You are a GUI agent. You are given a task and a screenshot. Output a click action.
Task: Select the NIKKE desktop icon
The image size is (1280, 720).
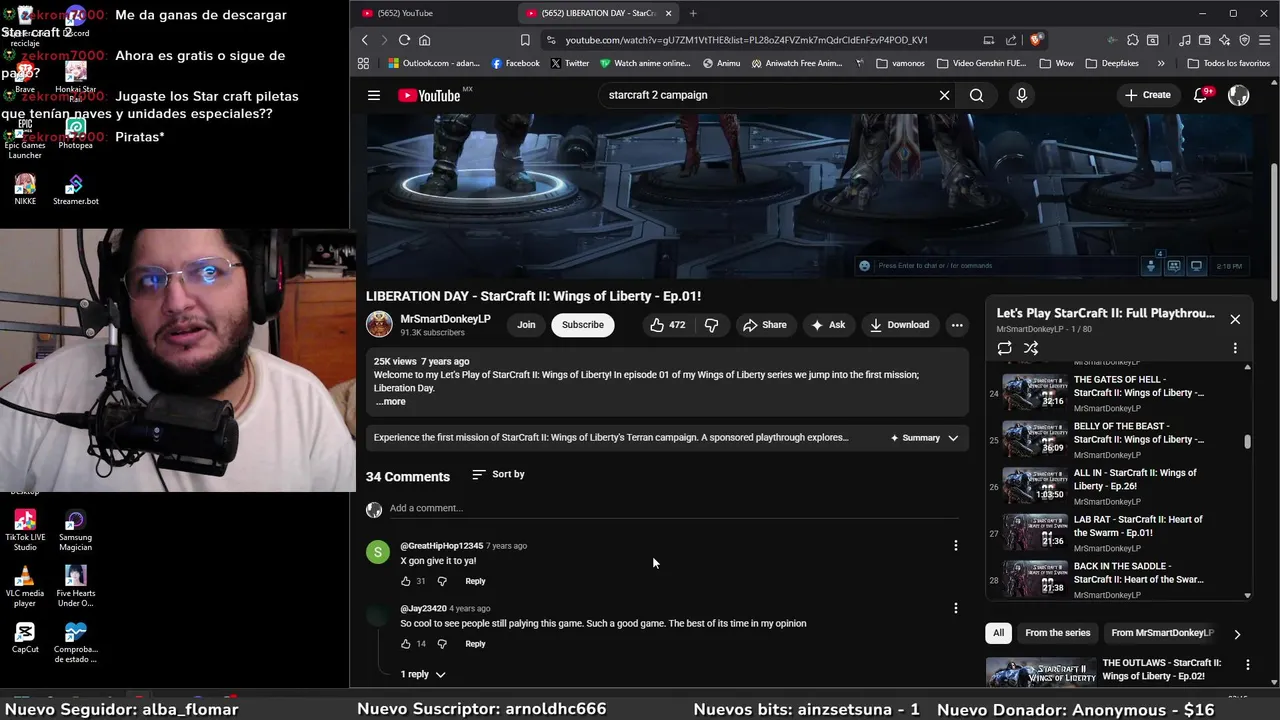pyautogui.click(x=25, y=189)
